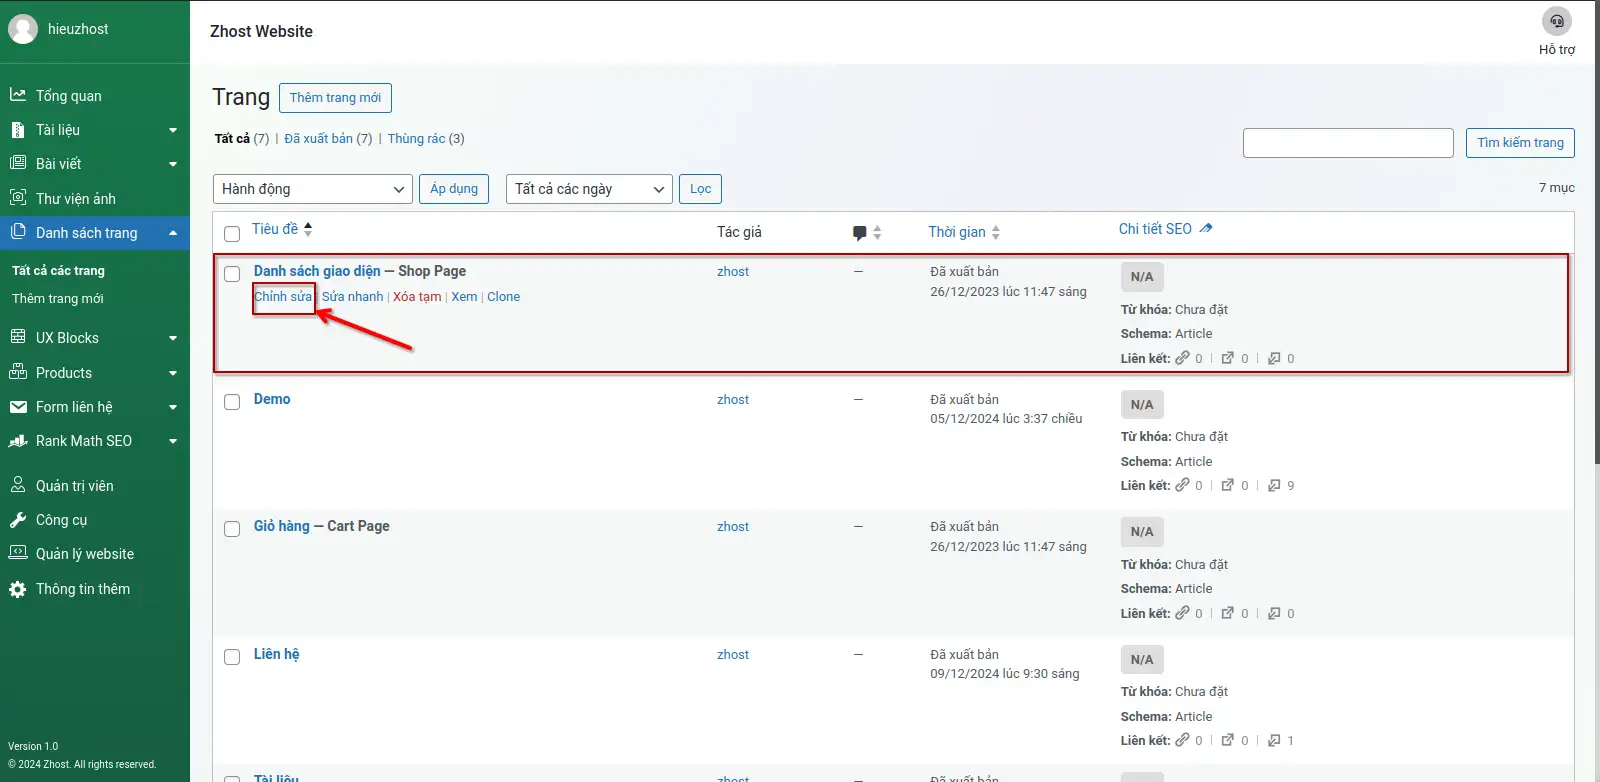Show the Tất cả (7) pages filter
Image resolution: width=1600 pixels, height=782 pixels.
241,139
